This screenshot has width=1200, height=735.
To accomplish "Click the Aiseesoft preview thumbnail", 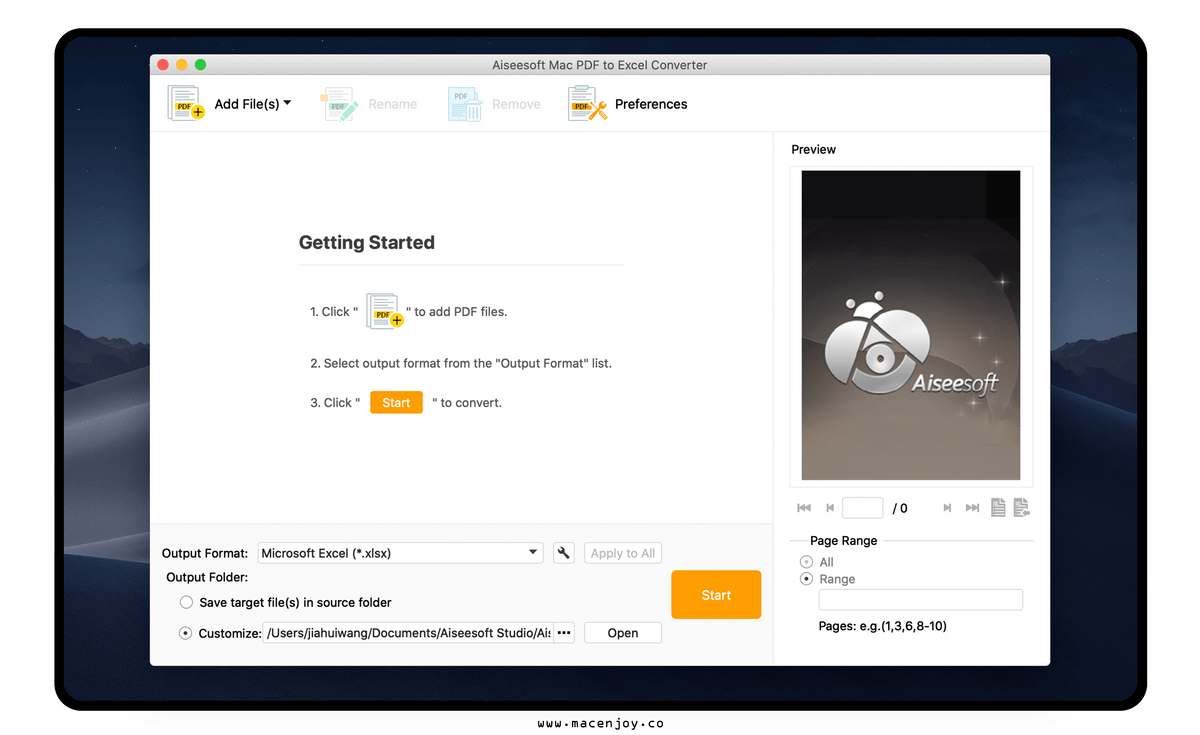I will pos(911,325).
